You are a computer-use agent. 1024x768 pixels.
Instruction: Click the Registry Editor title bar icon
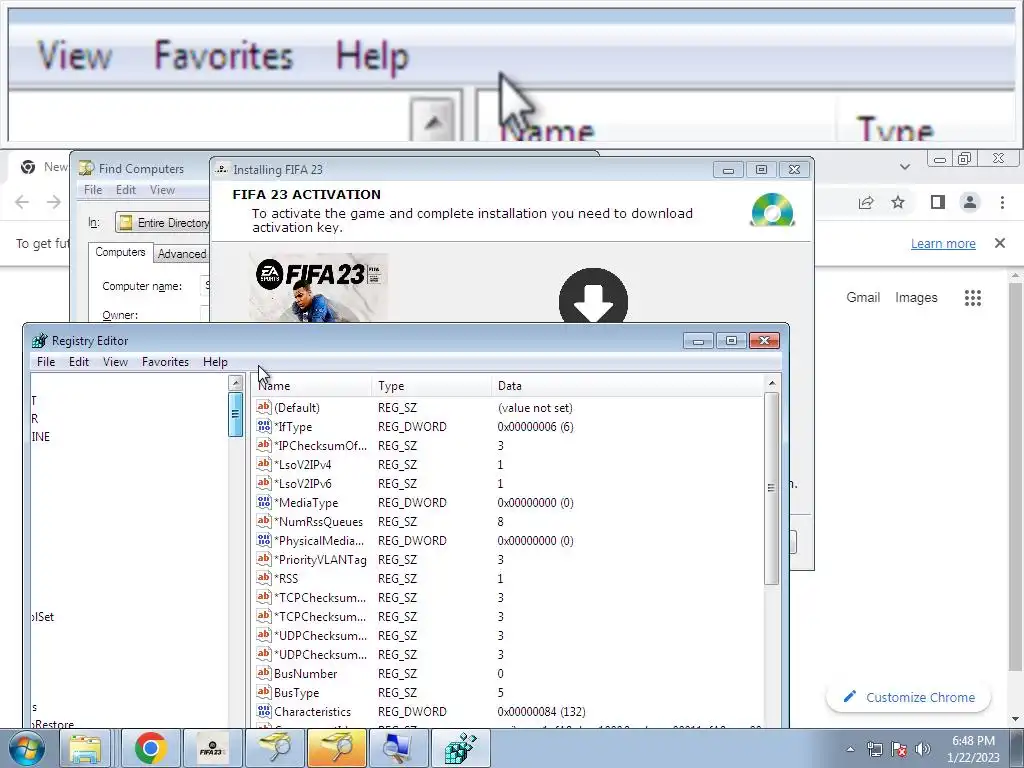pos(40,340)
